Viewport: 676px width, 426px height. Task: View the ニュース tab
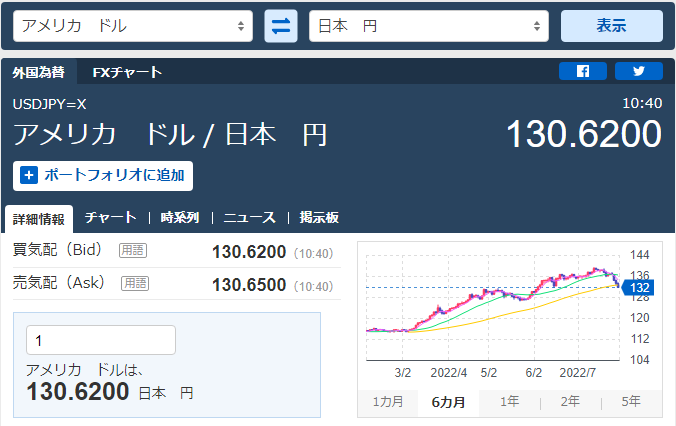(249, 217)
